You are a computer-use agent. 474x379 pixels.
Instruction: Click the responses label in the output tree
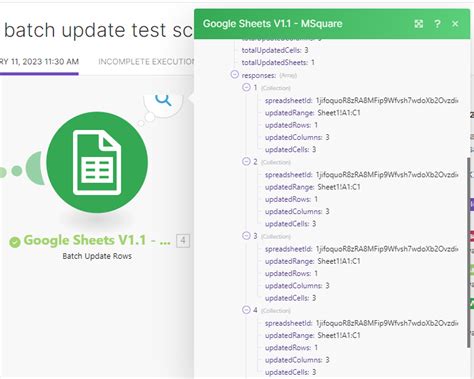pyautogui.click(x=259, y=76)
